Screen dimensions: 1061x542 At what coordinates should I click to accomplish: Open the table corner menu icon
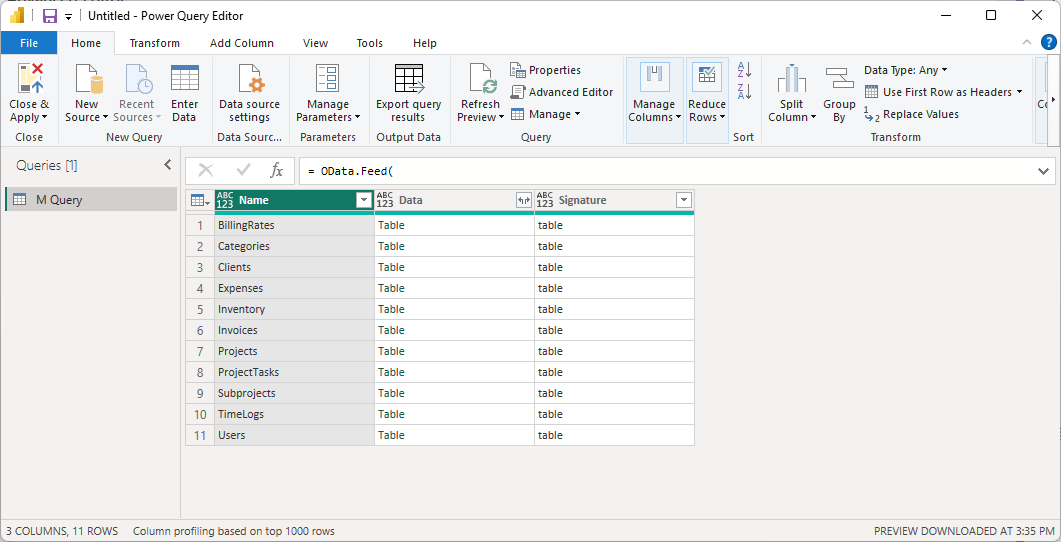(x=200, y=200)
